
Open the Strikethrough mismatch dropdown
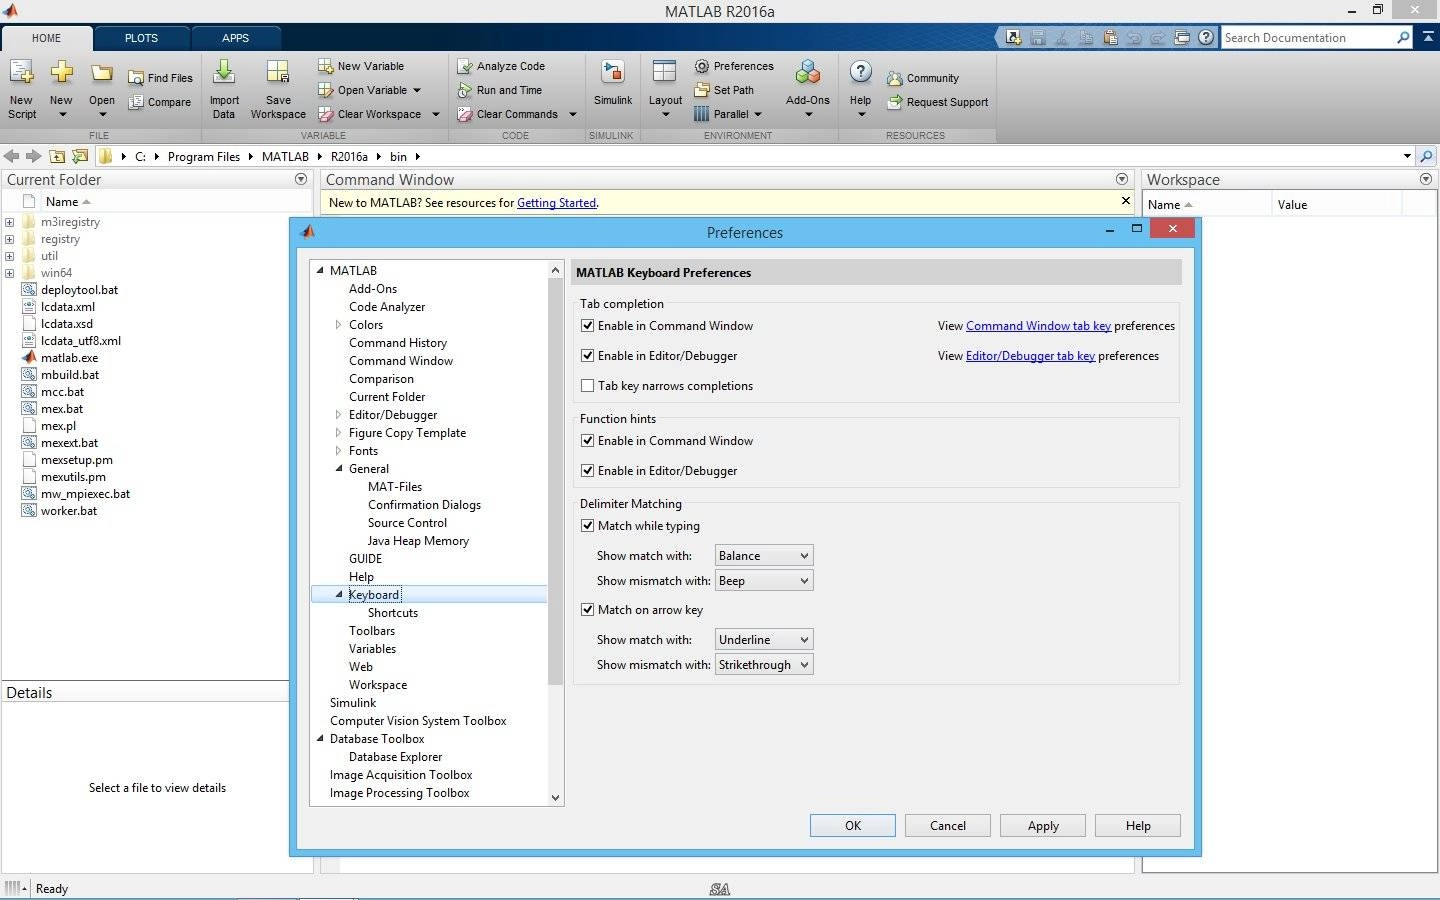(764, 665)
